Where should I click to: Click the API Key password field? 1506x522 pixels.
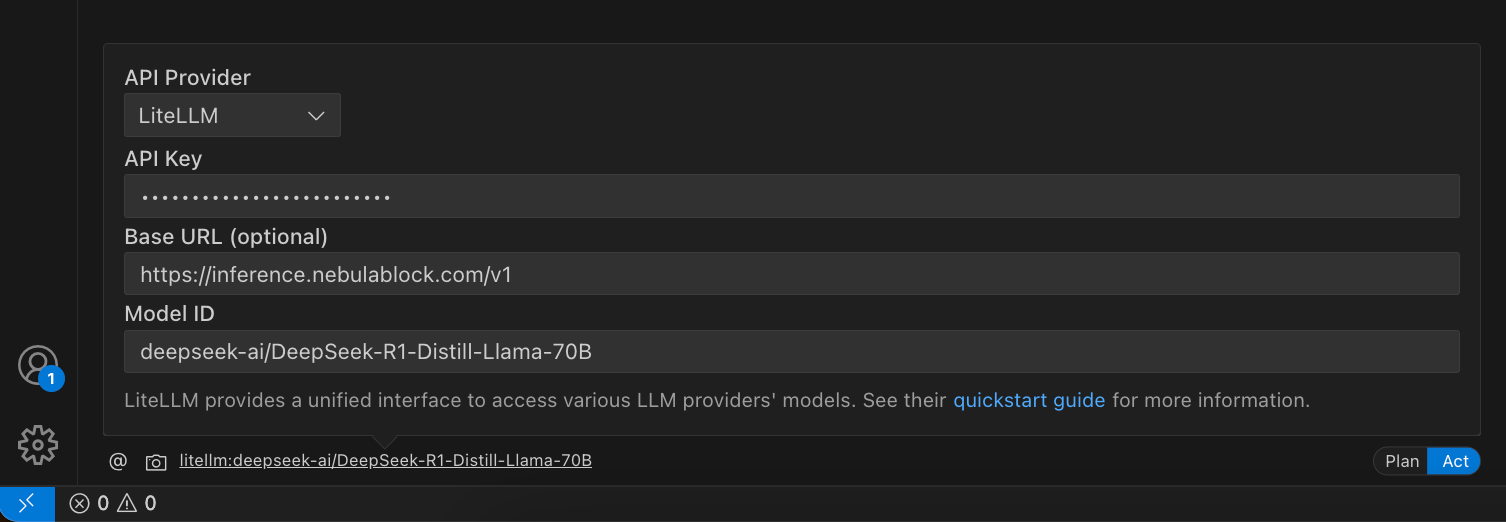click(791, 196)
